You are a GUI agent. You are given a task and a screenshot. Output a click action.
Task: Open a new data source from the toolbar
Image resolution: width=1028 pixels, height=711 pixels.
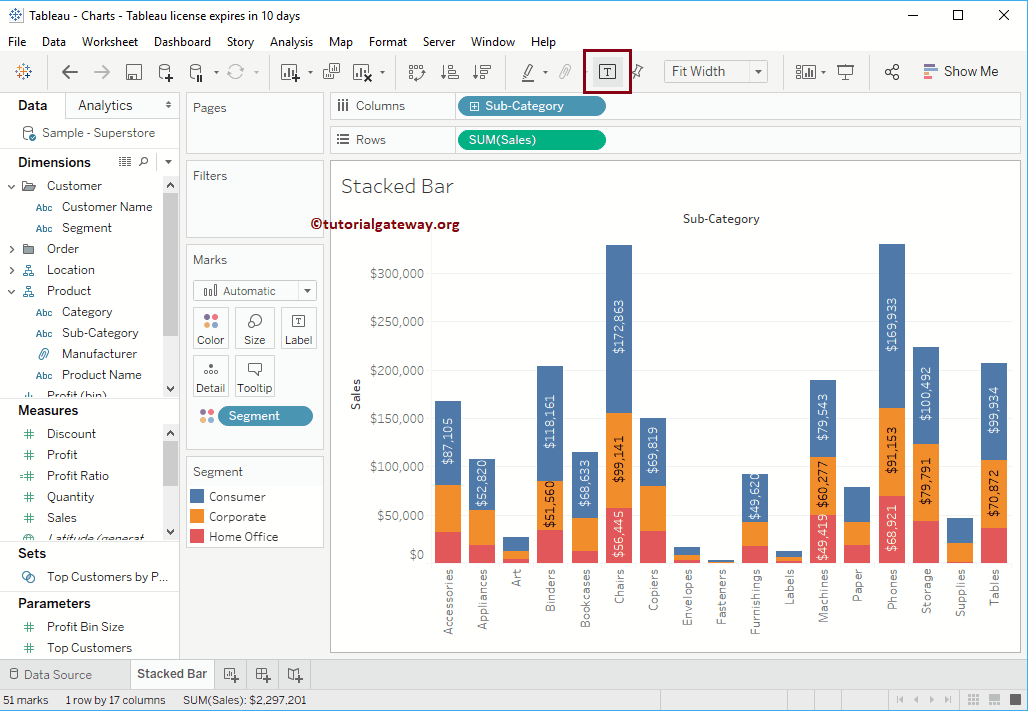point(166,71)
